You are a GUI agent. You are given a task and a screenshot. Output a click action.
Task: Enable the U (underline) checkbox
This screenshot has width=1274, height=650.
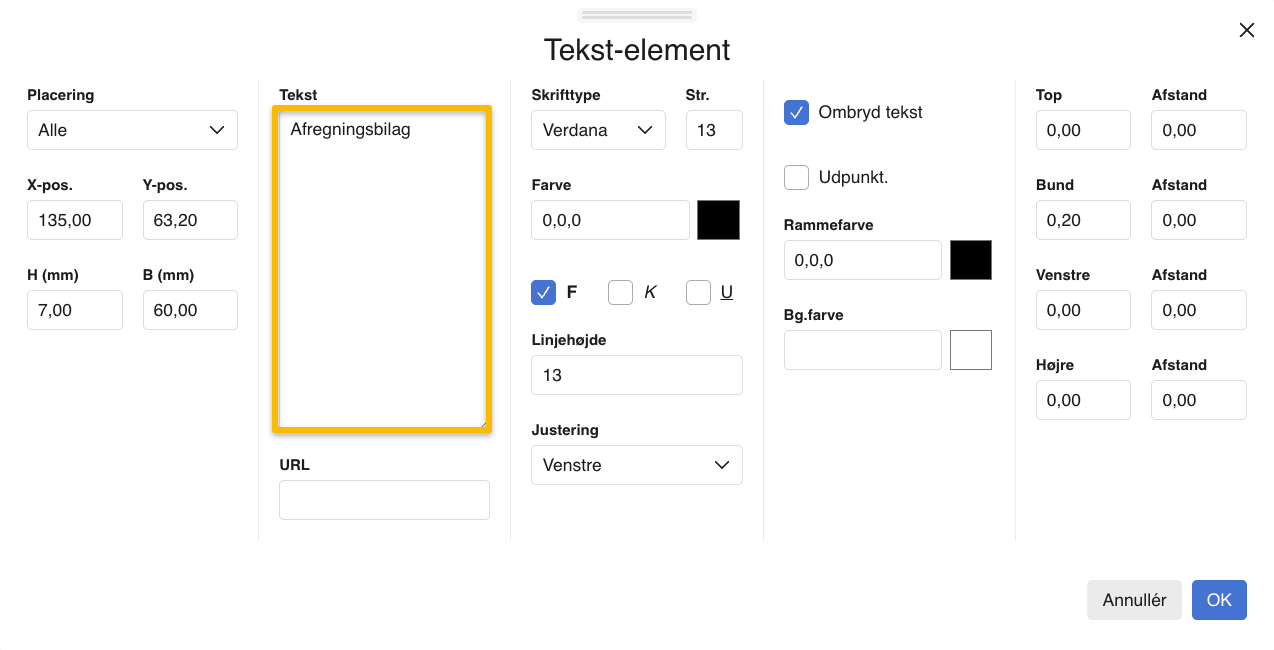[x=698, y=292]
